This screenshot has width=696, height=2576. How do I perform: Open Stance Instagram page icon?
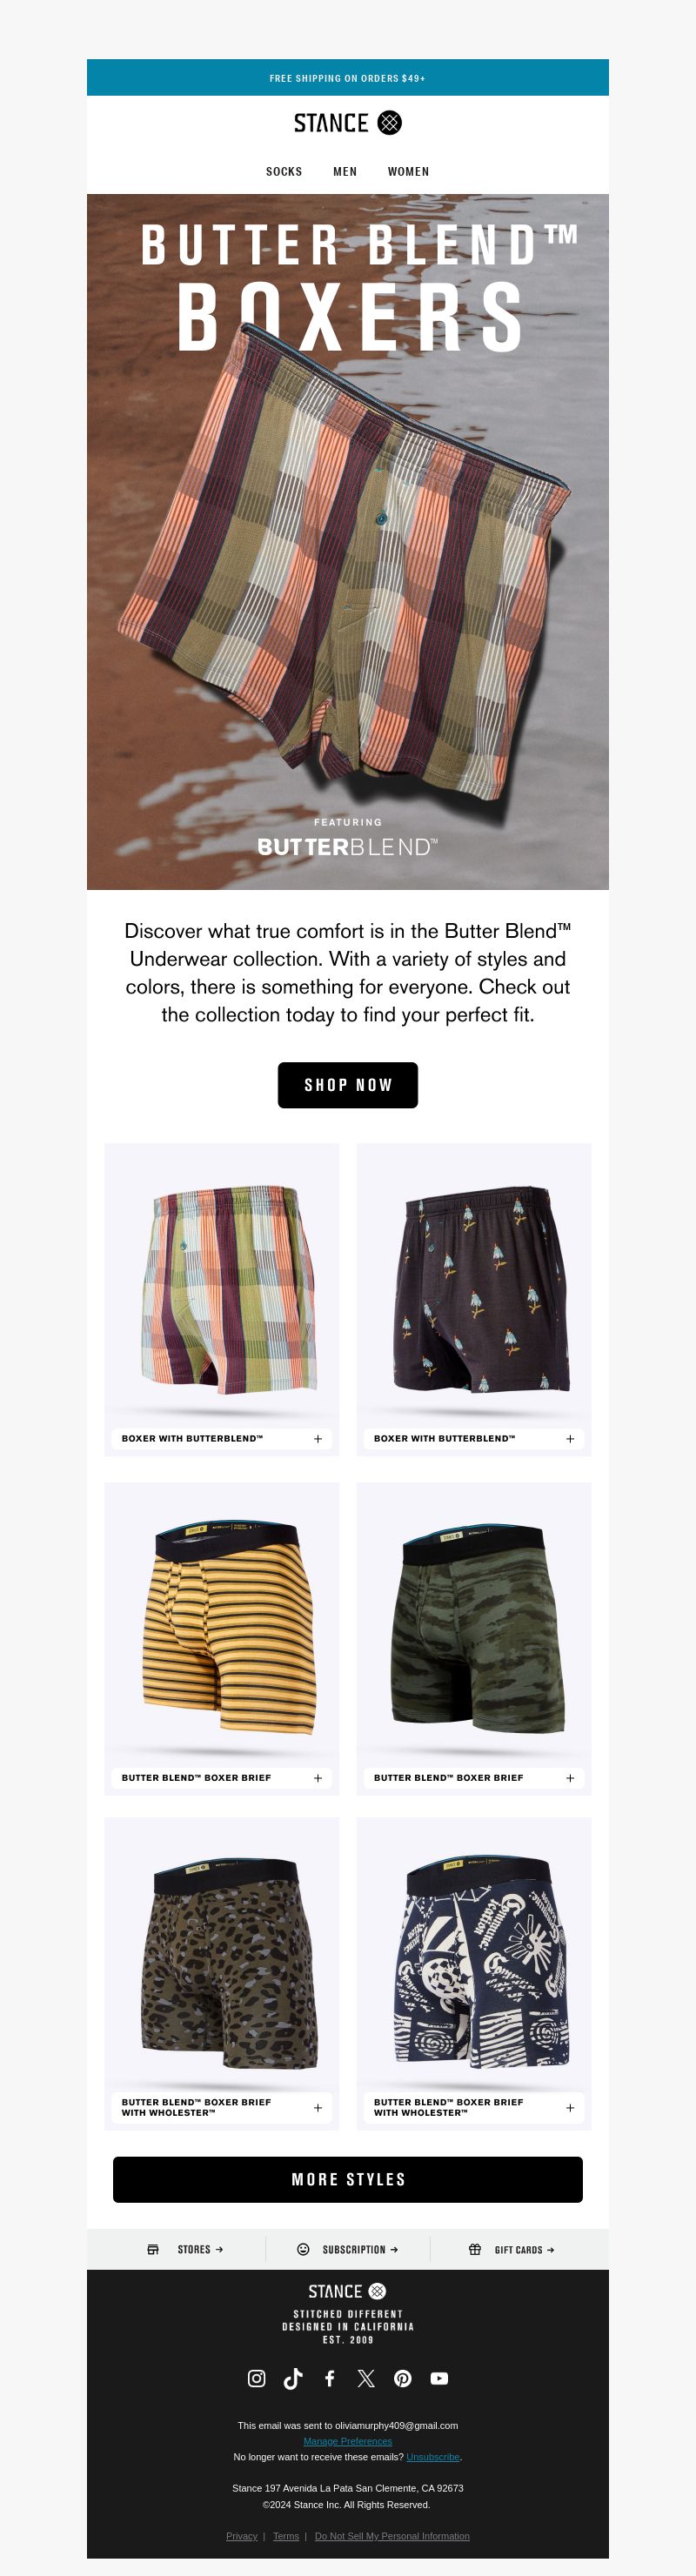click(257, 2378)
